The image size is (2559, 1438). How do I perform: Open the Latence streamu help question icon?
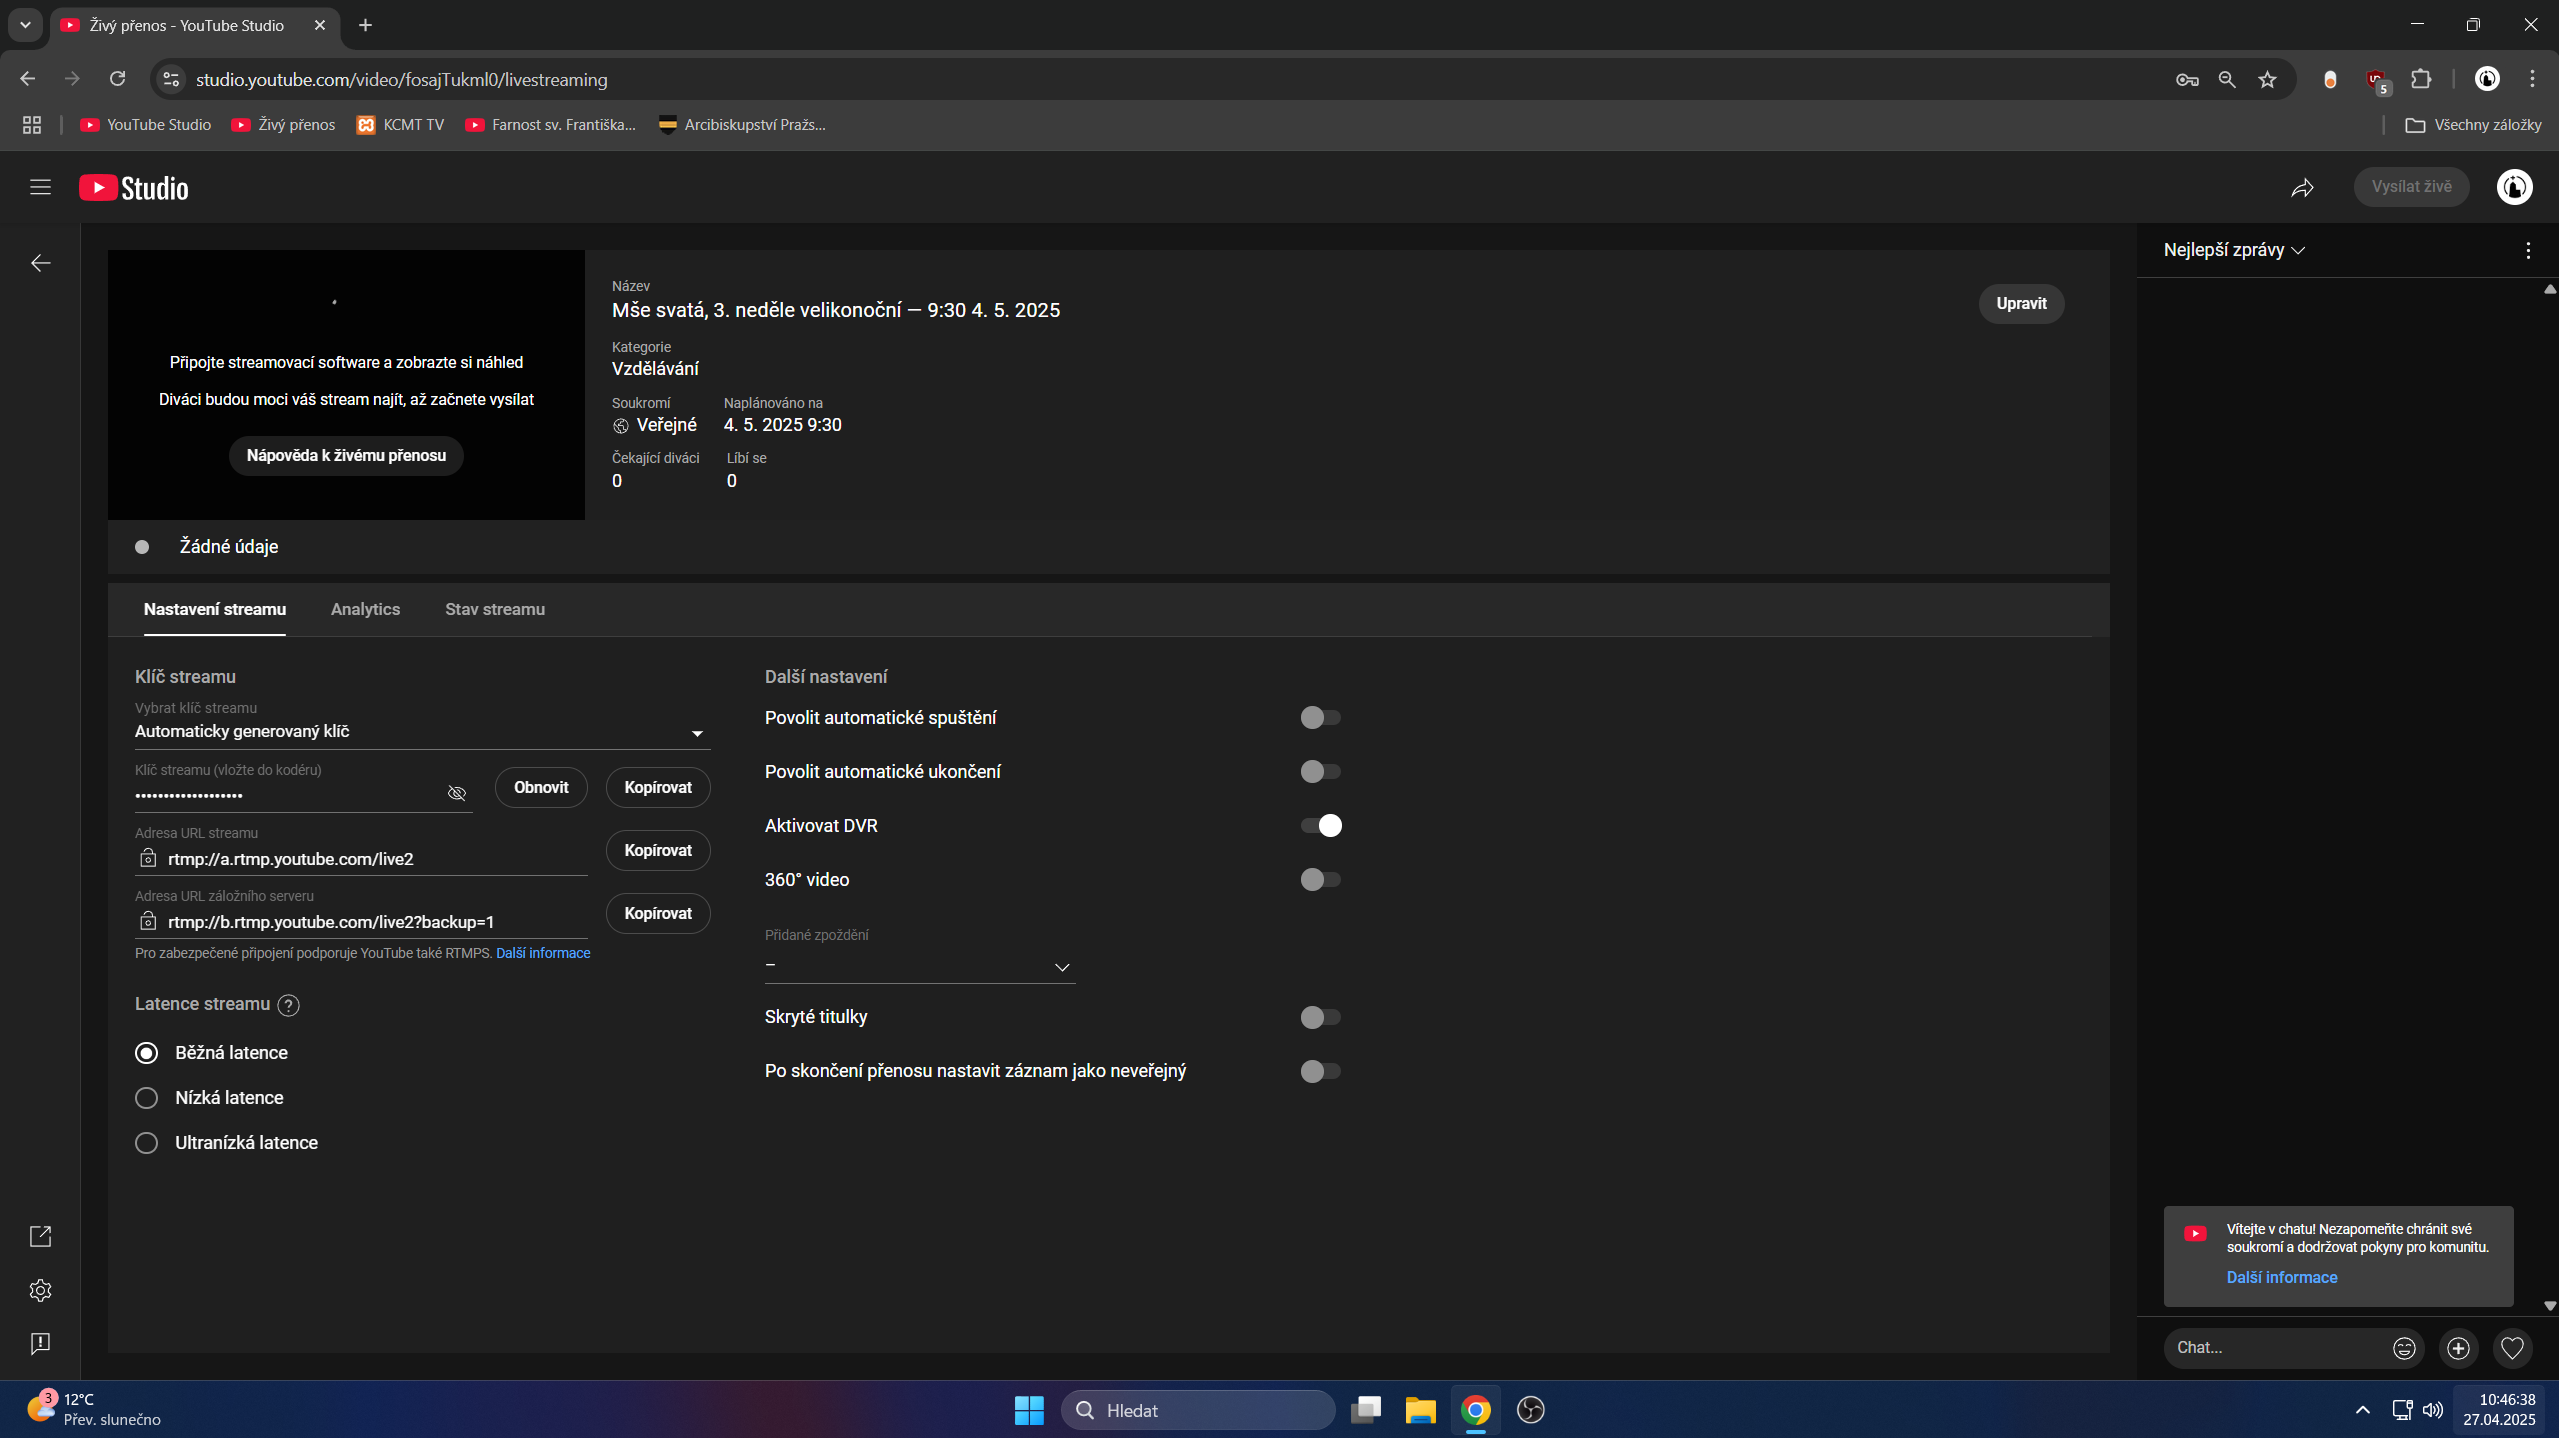click(x=288, y=1005)
